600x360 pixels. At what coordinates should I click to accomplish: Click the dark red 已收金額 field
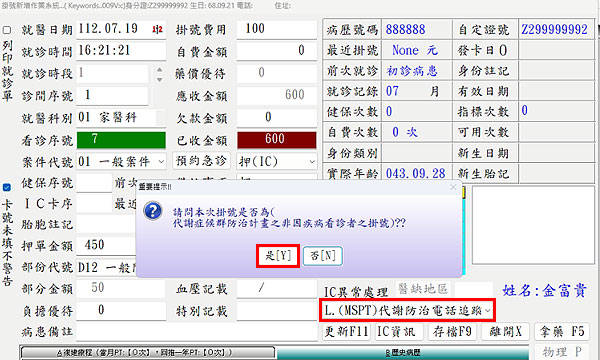(277, 140)
